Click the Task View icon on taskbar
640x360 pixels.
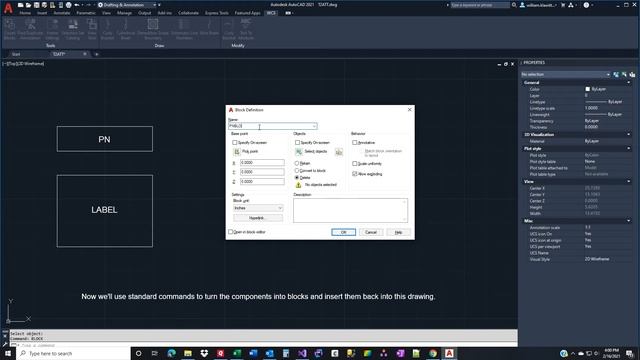(155, 353)
